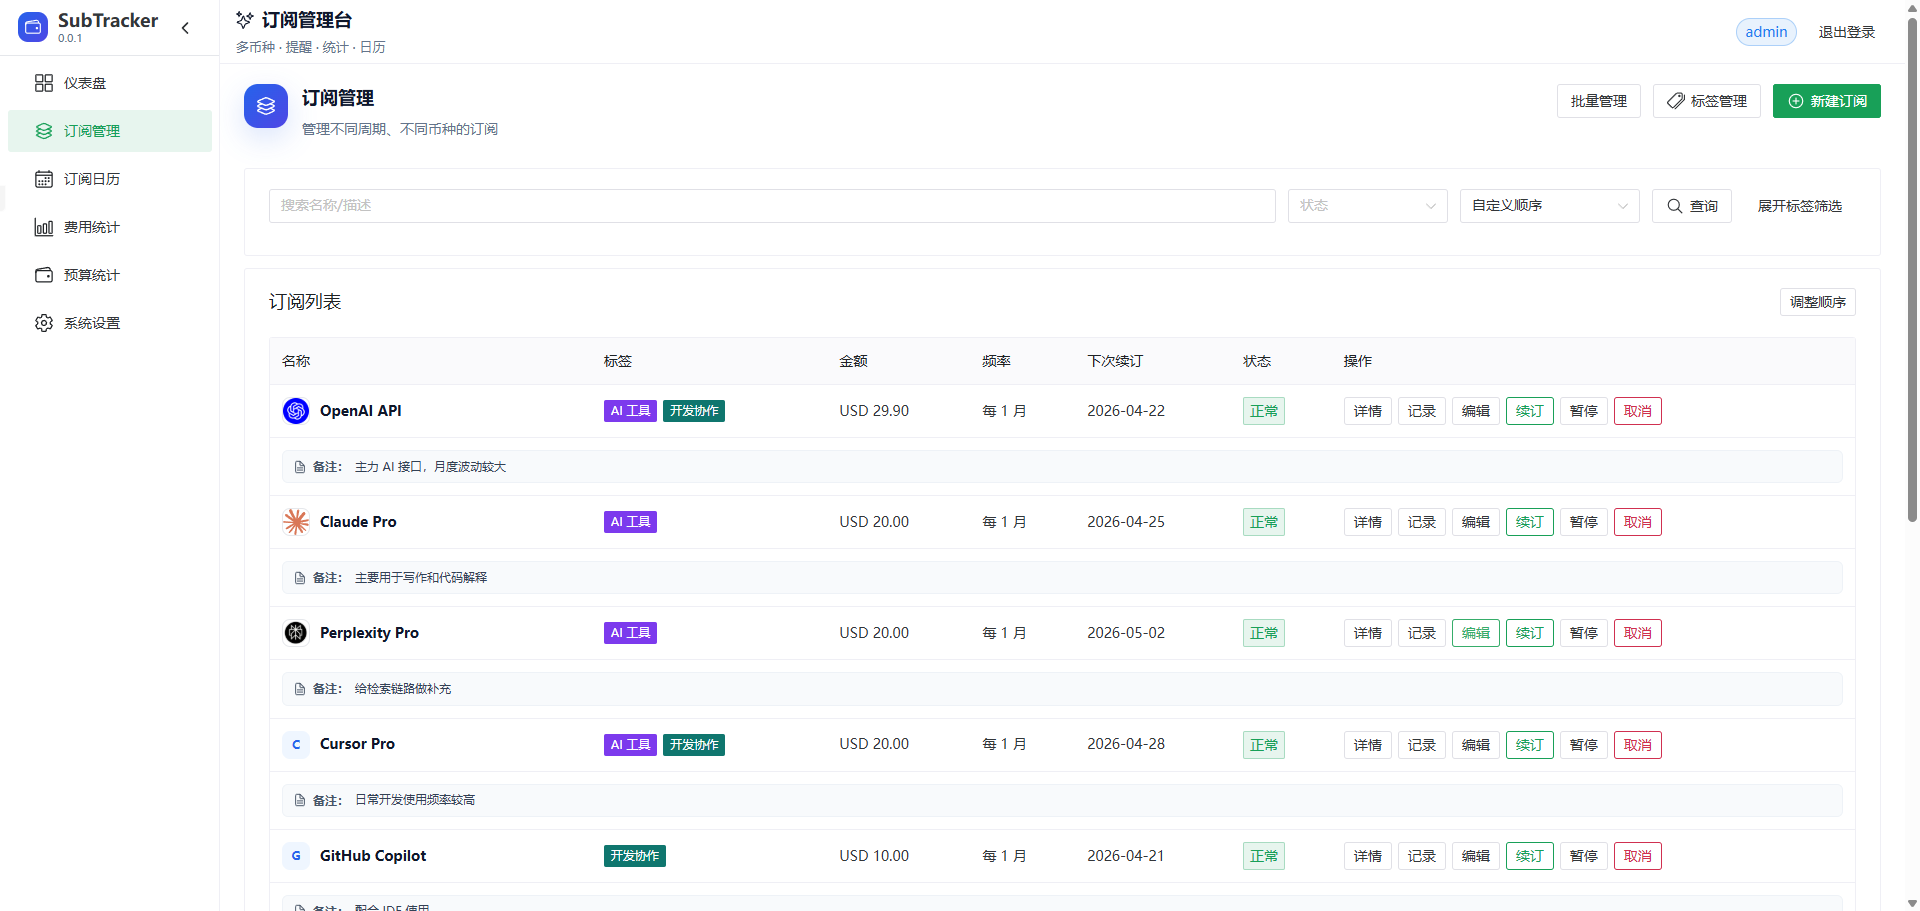Click 调整顺序 above the subscription list

click(x=1818, y=302)
